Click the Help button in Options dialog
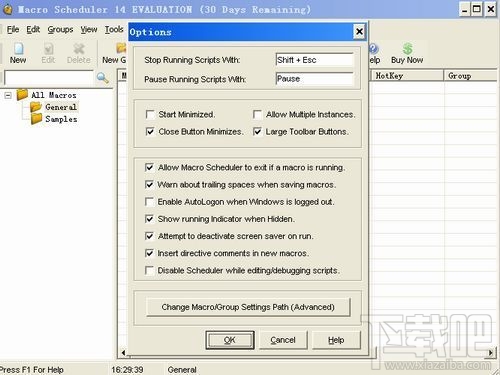This screenshot has height=375, width=500. pyautogui.click(x=336, y=340)
